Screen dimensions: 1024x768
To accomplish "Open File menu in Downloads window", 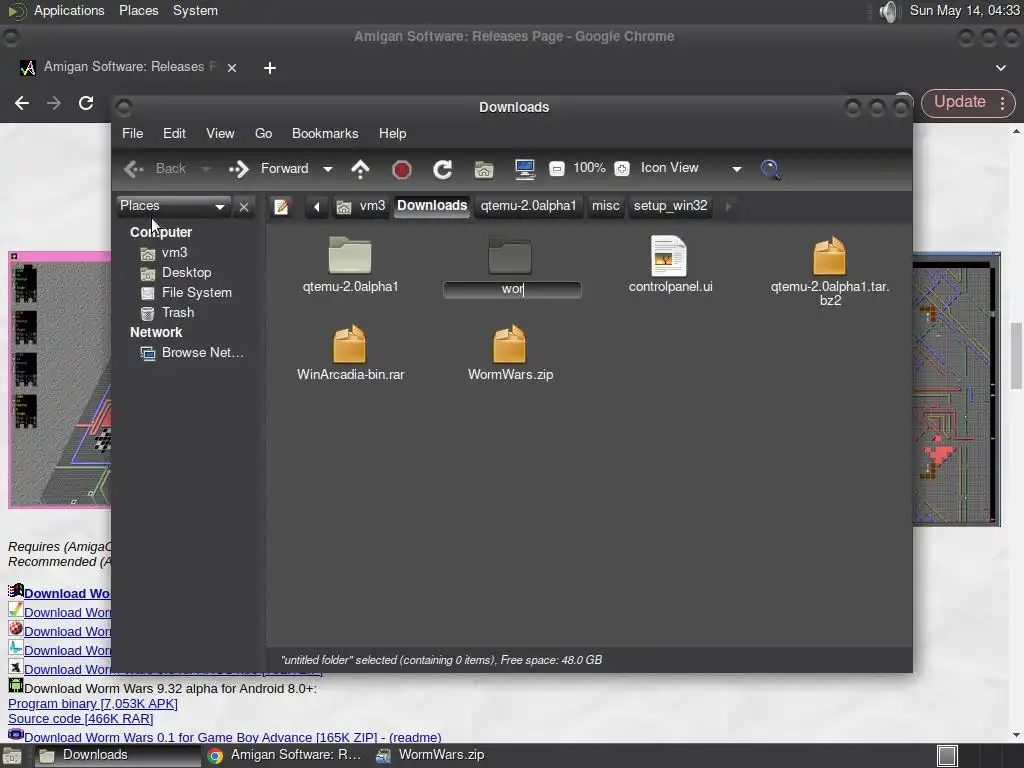I will pyautogui.click(x=133, y=133).
